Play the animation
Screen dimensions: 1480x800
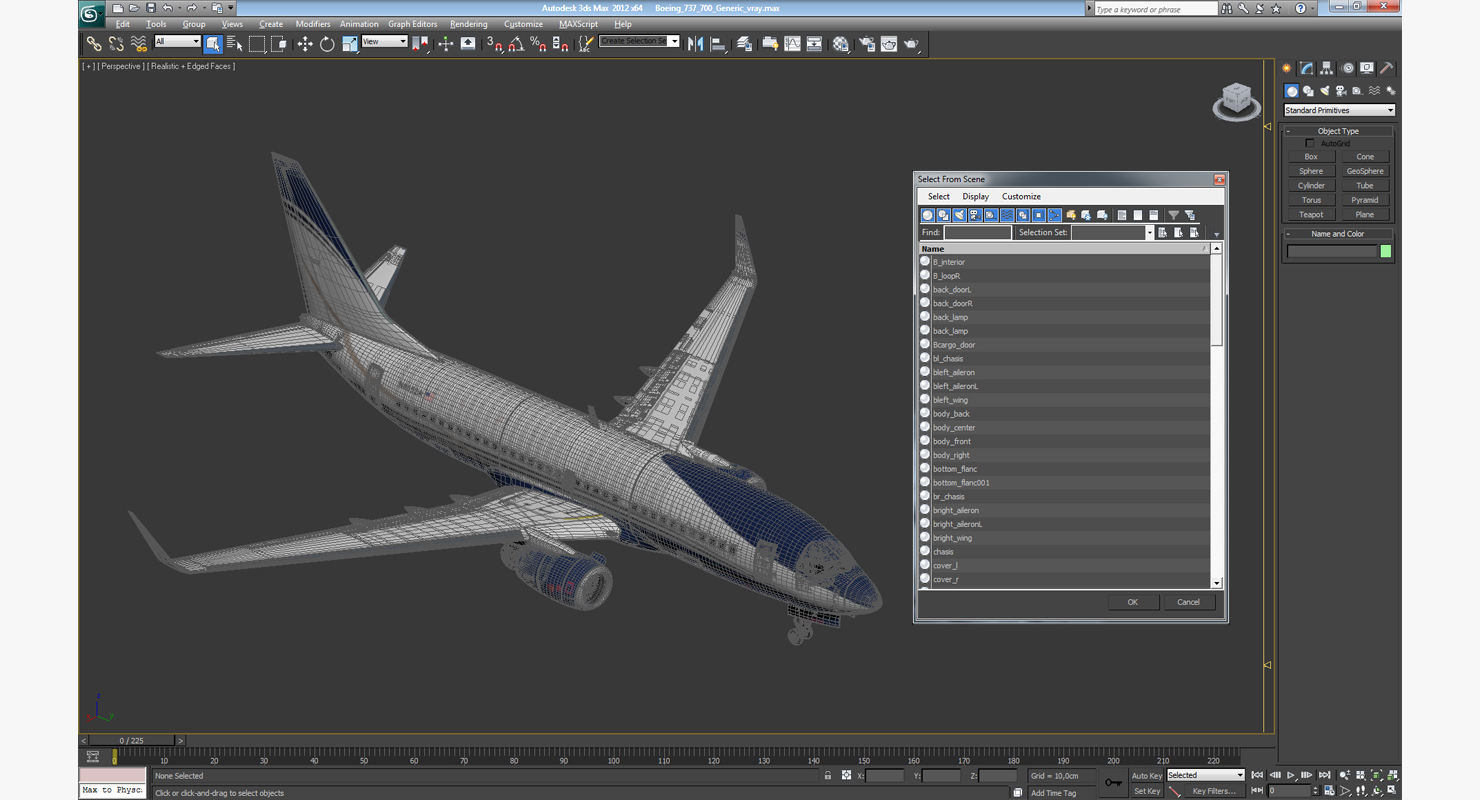coord(1291,775)
